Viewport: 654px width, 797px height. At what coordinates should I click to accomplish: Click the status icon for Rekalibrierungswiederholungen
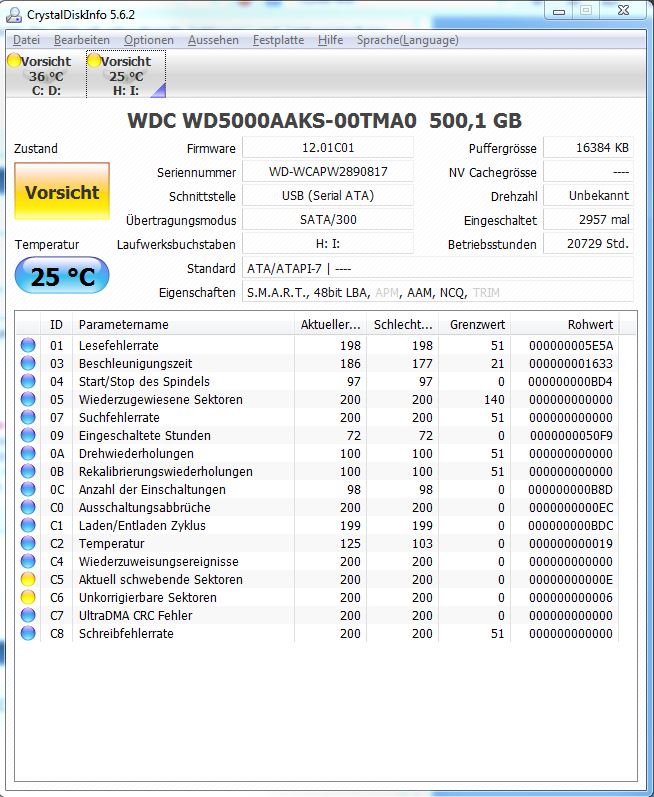(28, 471)
